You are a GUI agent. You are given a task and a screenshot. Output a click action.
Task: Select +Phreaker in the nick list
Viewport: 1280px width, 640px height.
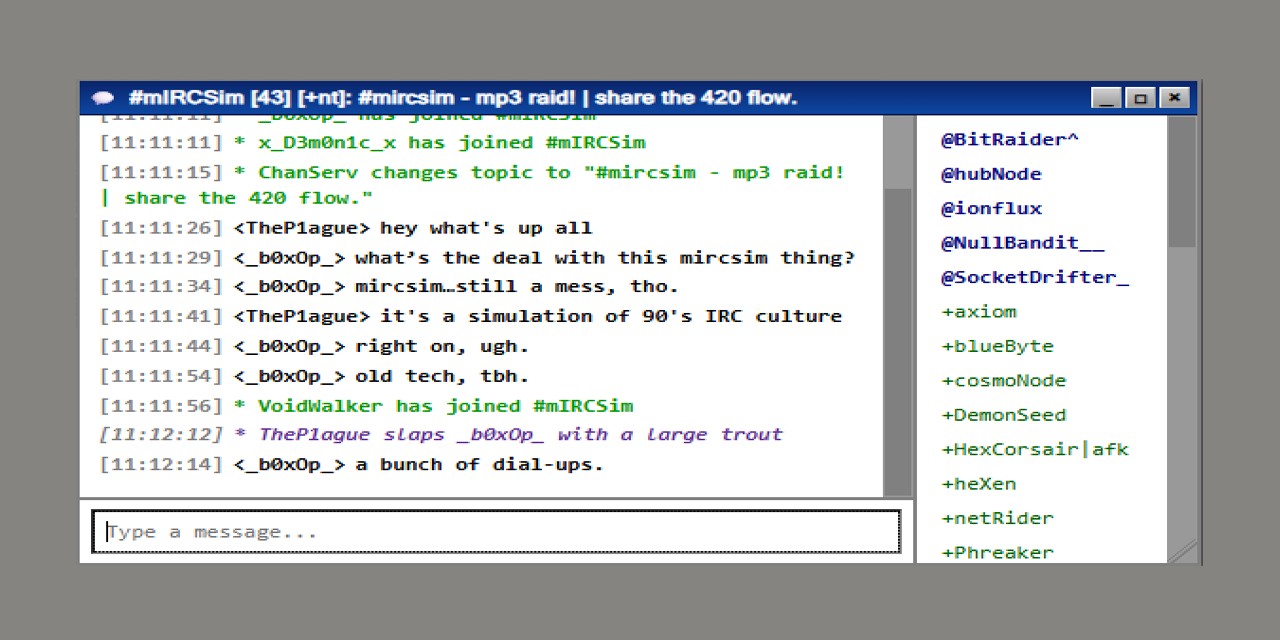[x=997, y=552]
